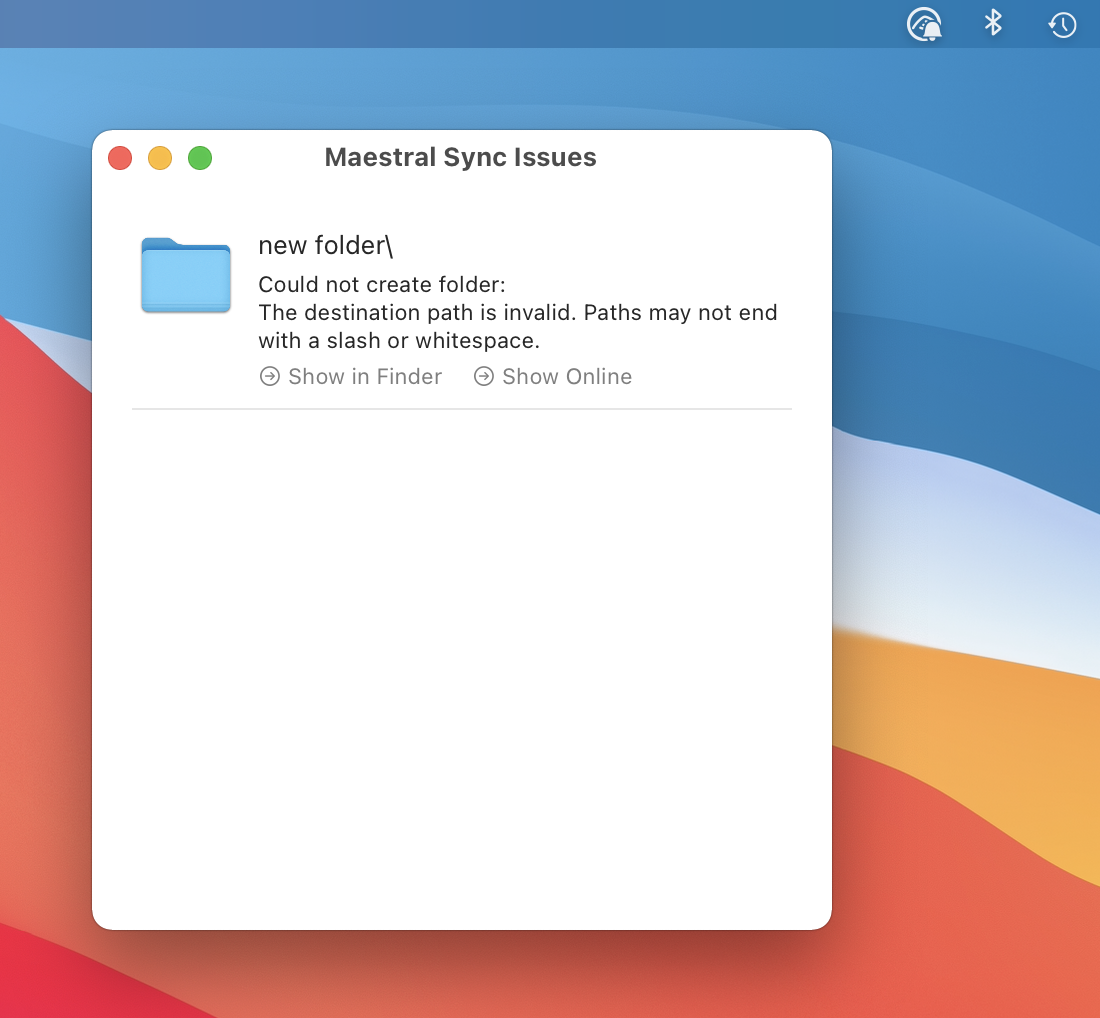Open the Time Machine menu bar icon
This screenshot has height=1018, width=1100.
click(1062, 25)
